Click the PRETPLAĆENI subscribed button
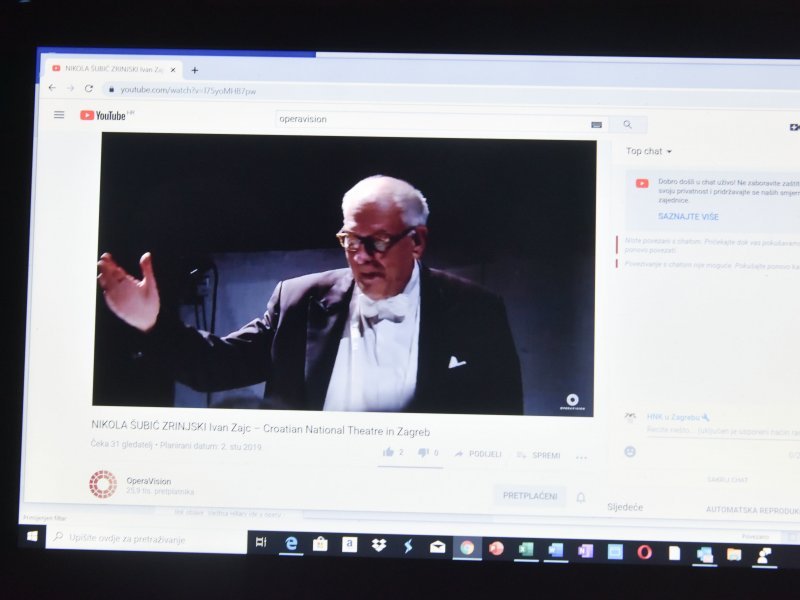 [x=530, y=495]
